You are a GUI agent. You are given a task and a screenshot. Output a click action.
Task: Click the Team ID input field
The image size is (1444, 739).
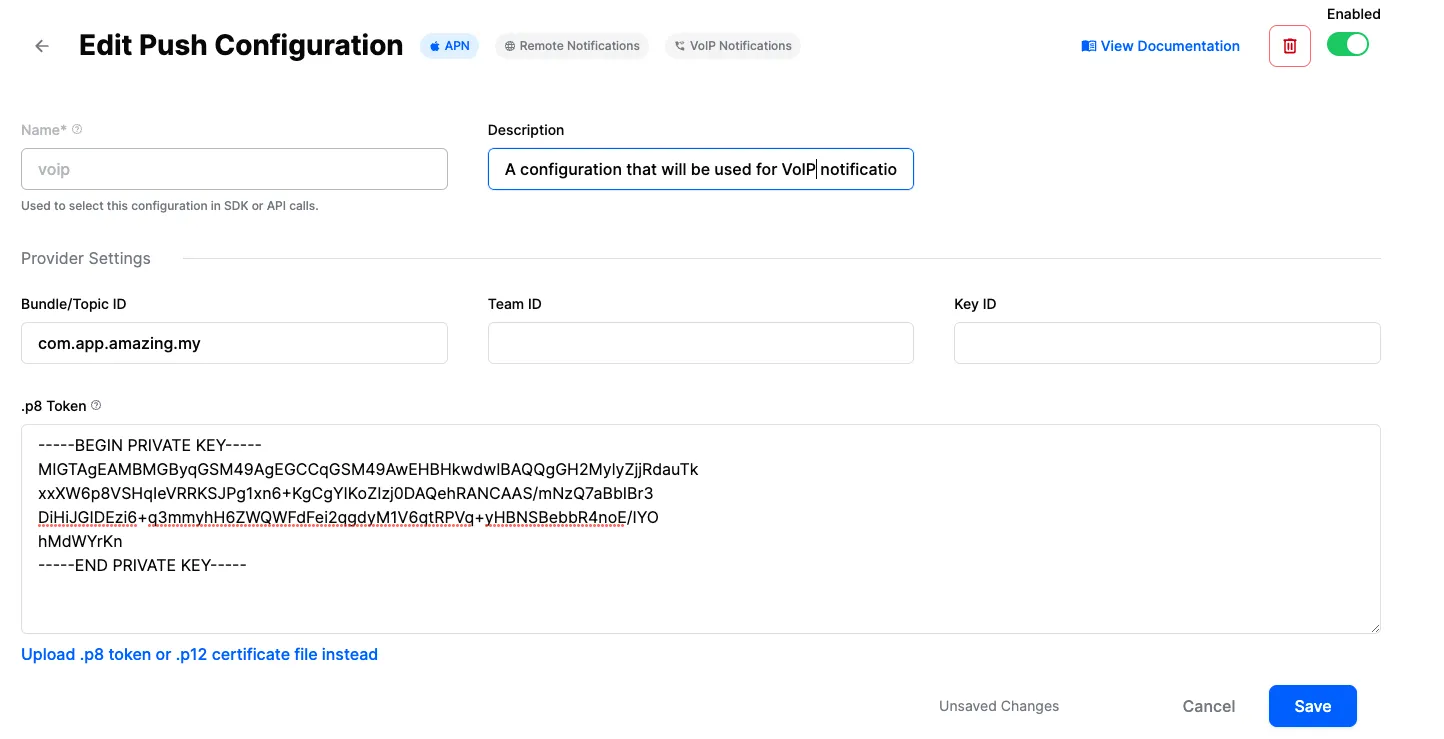coord(700,342)
